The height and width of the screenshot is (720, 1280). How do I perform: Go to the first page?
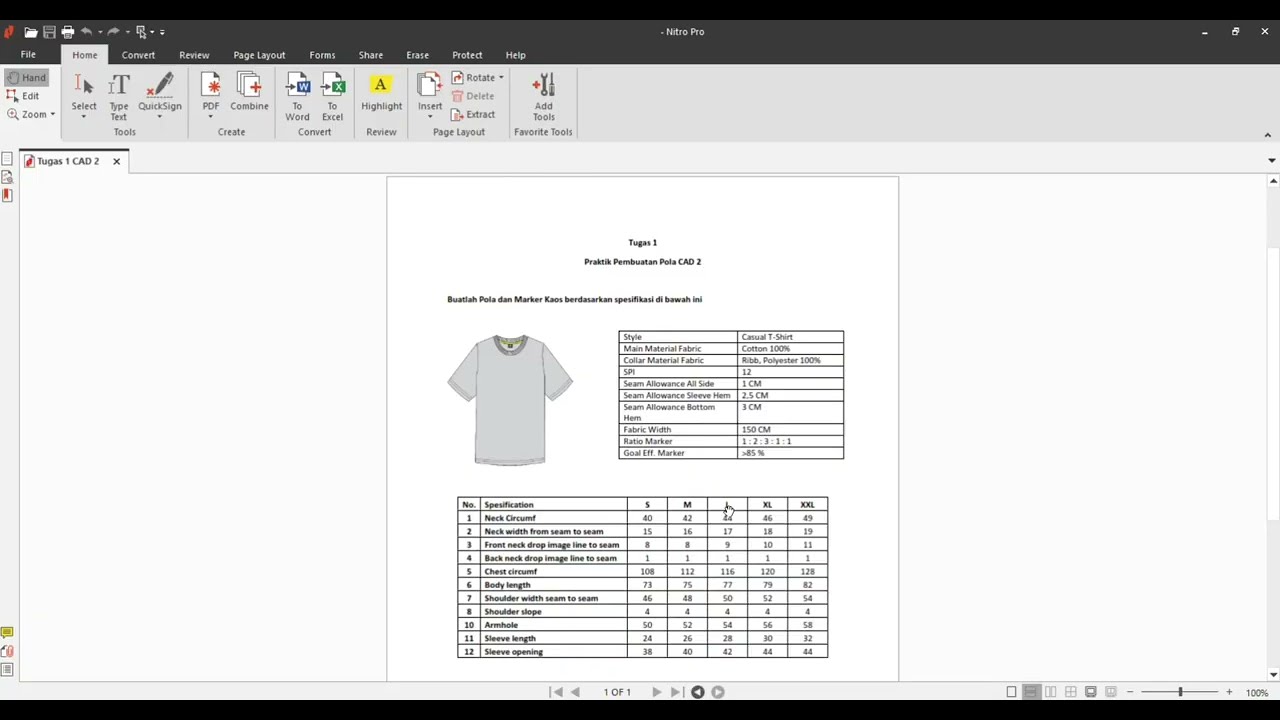[556, 692]
